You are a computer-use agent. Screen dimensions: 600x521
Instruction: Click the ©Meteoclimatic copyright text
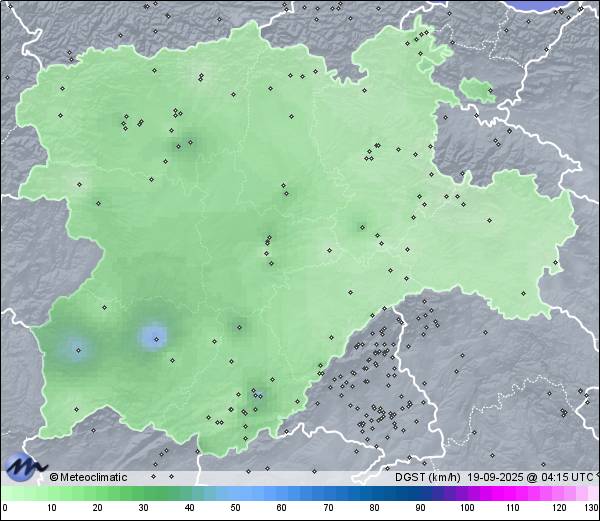click(88, 477)
